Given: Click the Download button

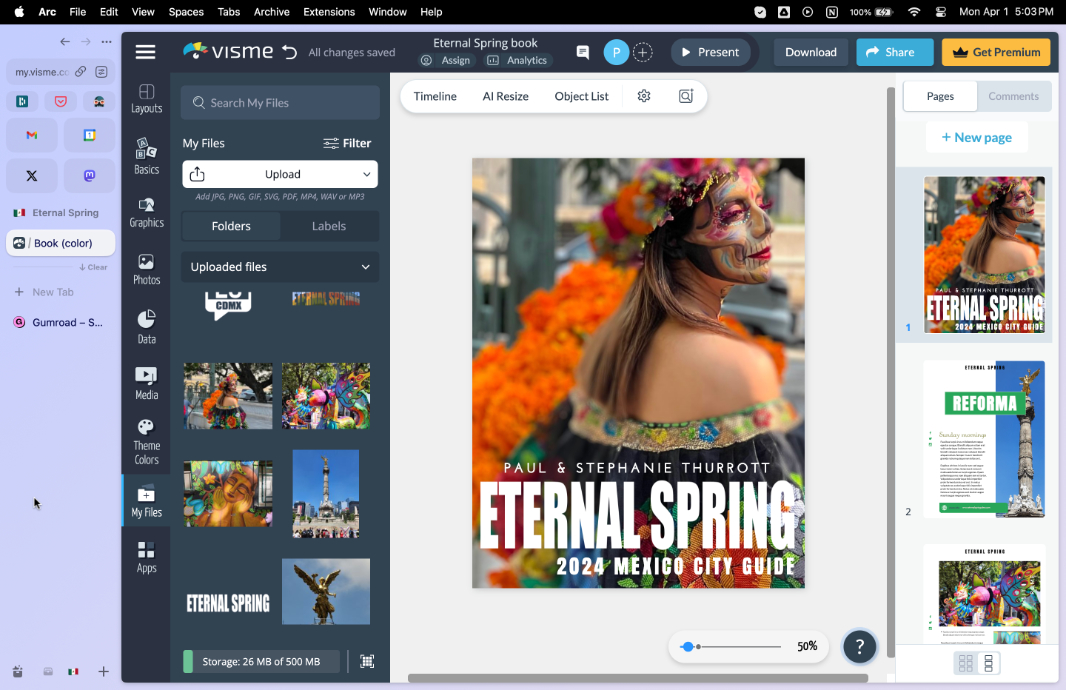Looking at the screenshot, I should click(810, 52).
